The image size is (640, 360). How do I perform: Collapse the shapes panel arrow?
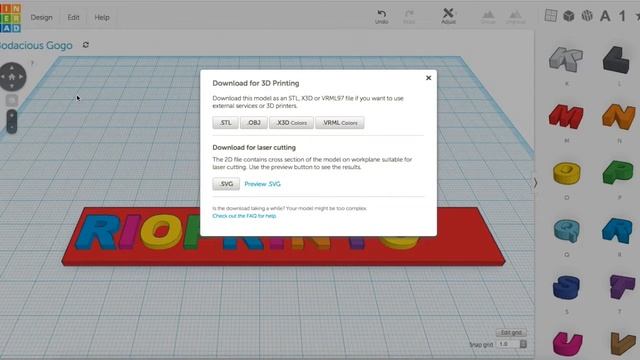pyautogui.click(x=536, y=183)
